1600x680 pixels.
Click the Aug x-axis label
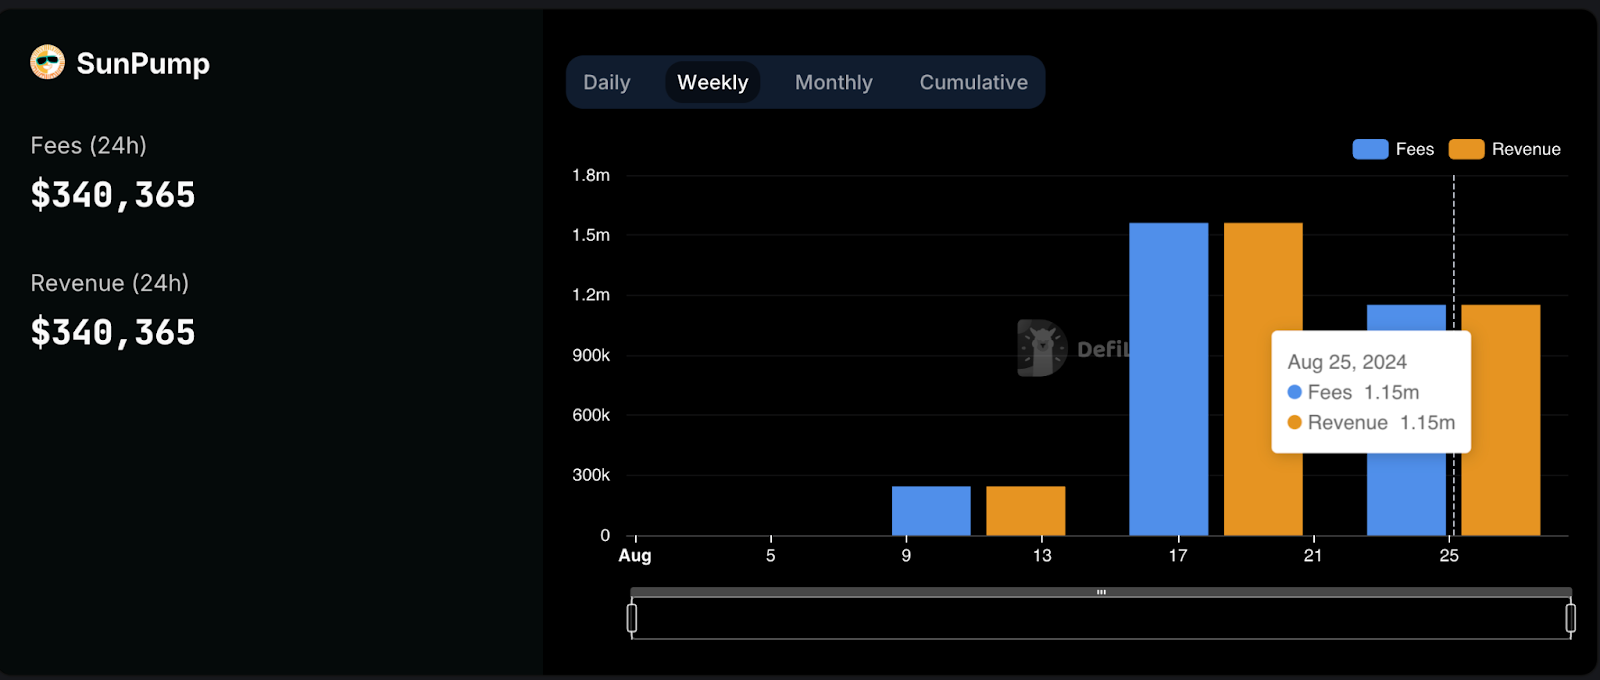(x=635, y=556)
